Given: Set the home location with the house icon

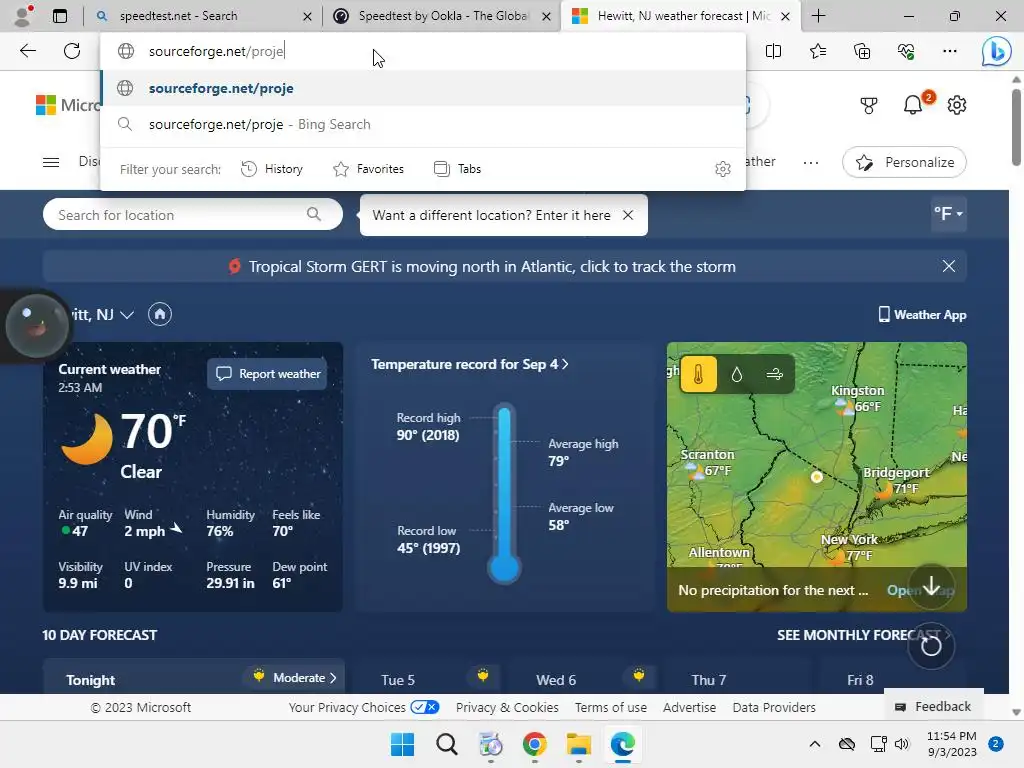Looking at the screenshot, I should 160,314.
